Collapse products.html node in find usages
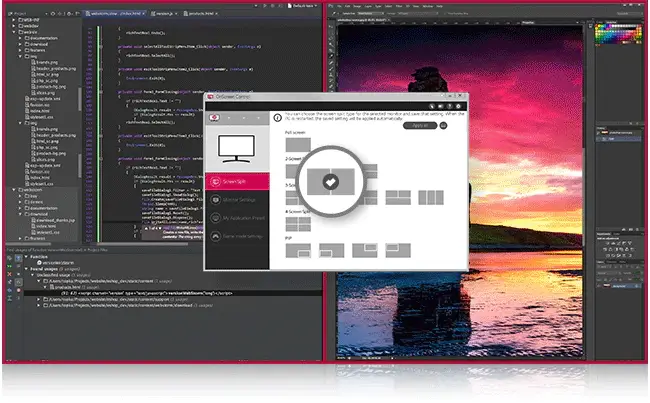The image size is (650, 403). tap(45, 287)
